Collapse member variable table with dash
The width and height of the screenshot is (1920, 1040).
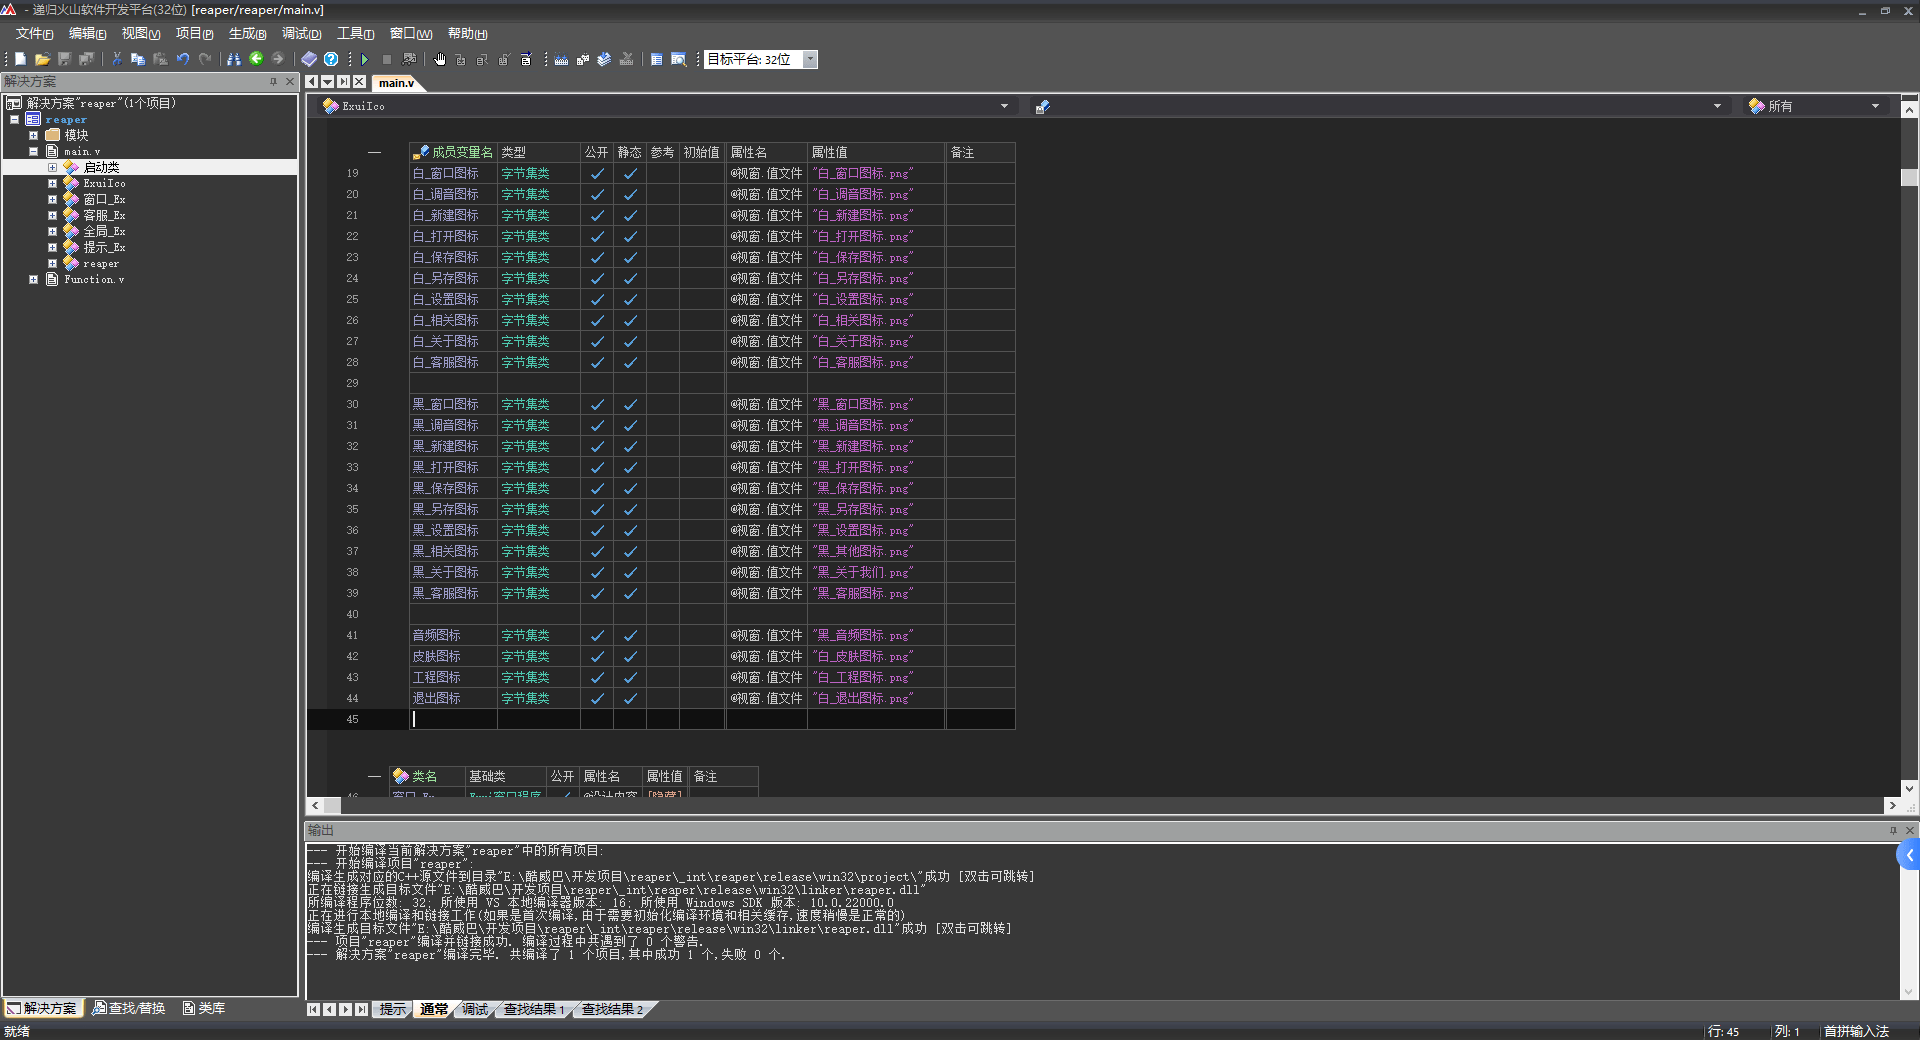click(x=374, y=152)
